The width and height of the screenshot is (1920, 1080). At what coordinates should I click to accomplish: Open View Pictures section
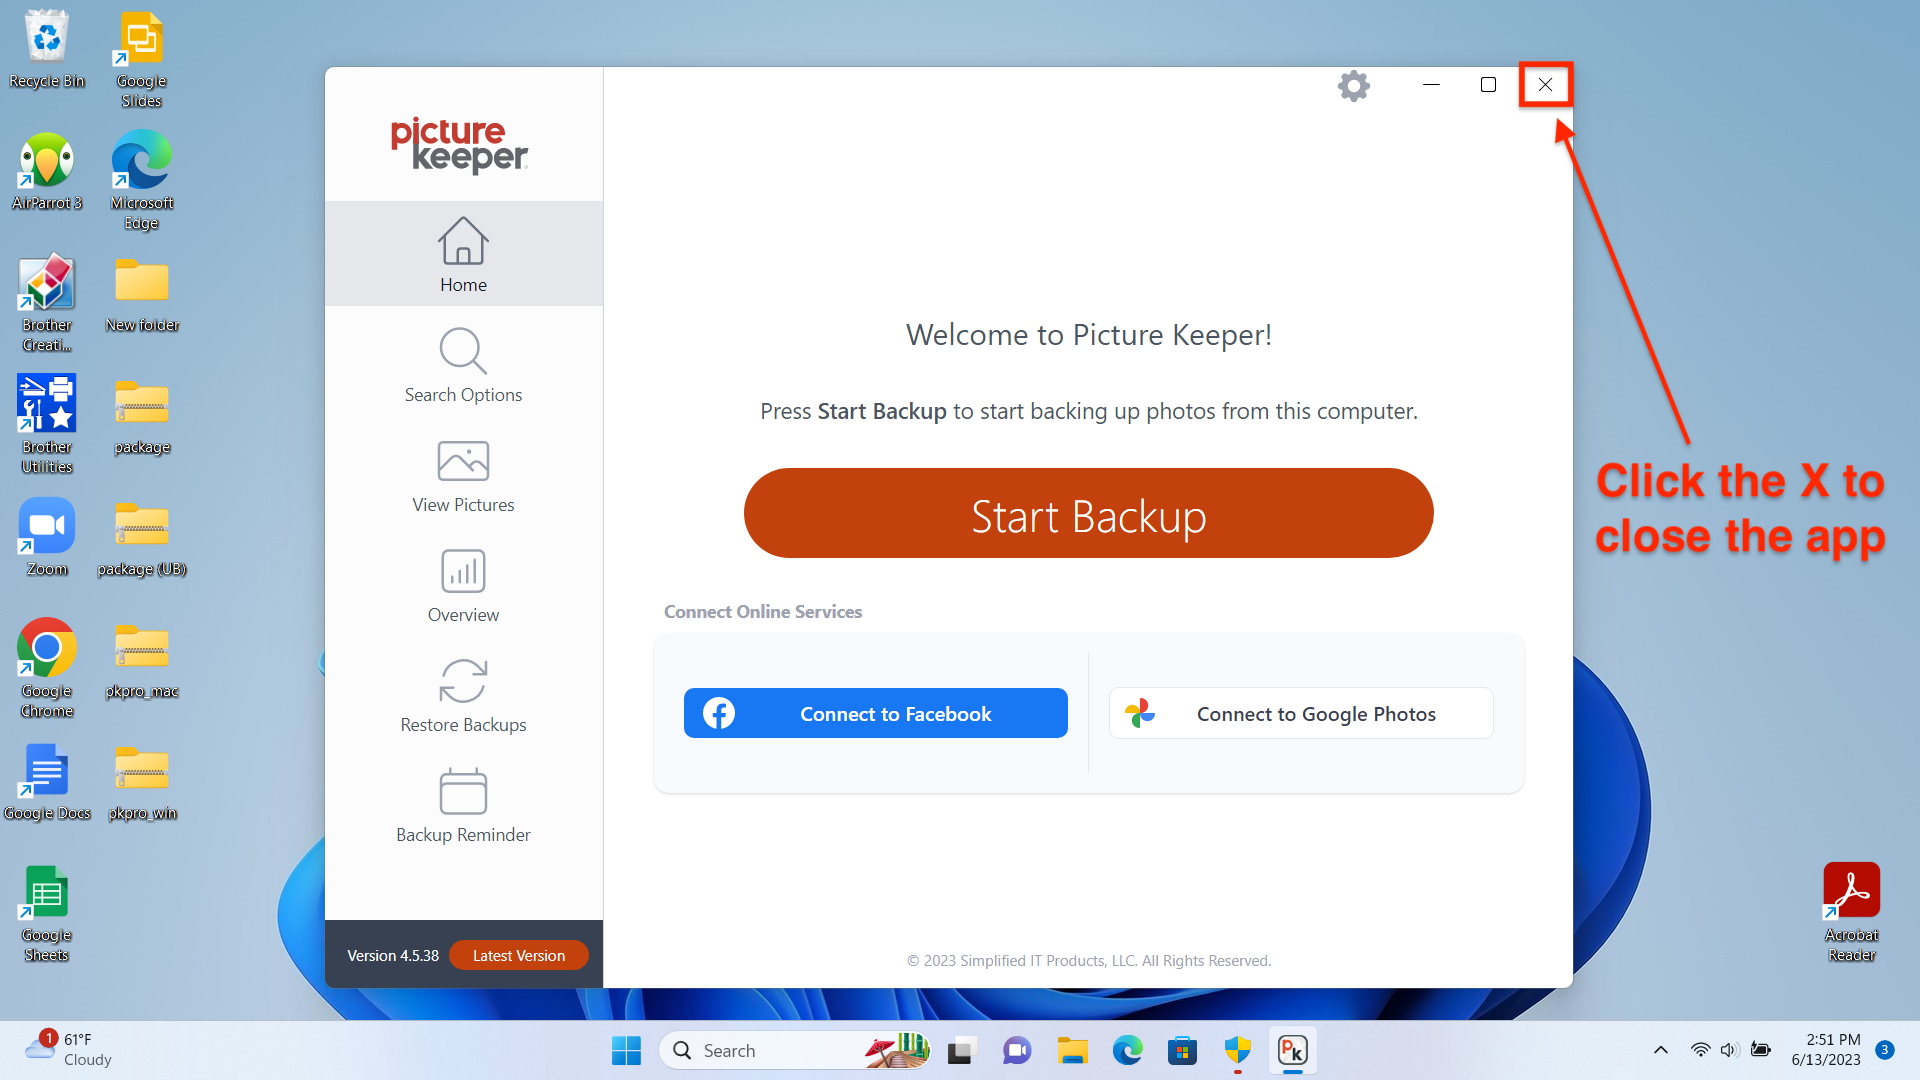point(463,475)
